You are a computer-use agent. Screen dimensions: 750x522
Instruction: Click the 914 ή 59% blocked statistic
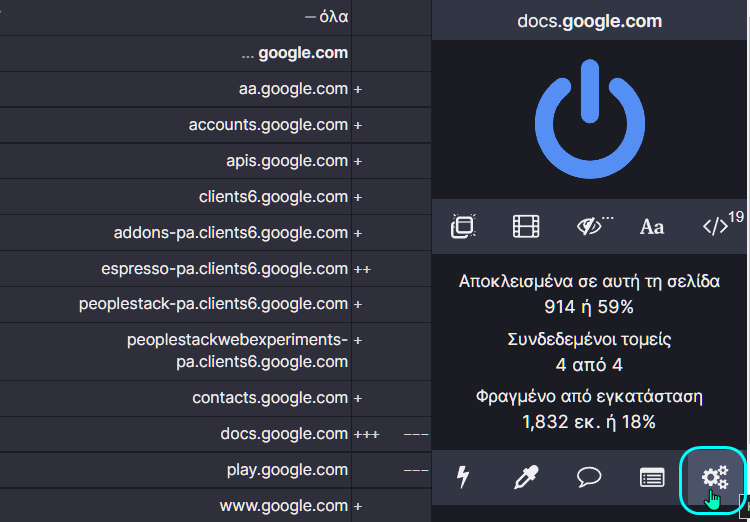click(589, 307)
